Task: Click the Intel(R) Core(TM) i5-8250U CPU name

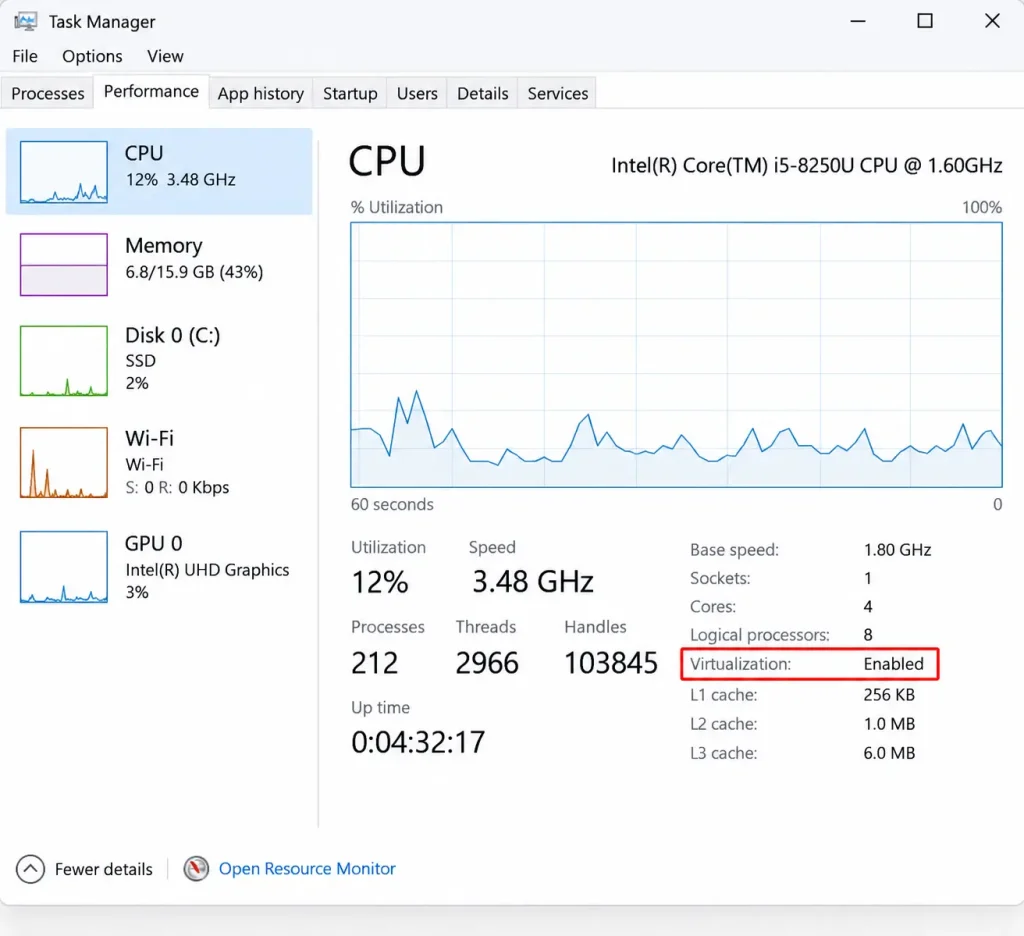Action: click(807, 166)
